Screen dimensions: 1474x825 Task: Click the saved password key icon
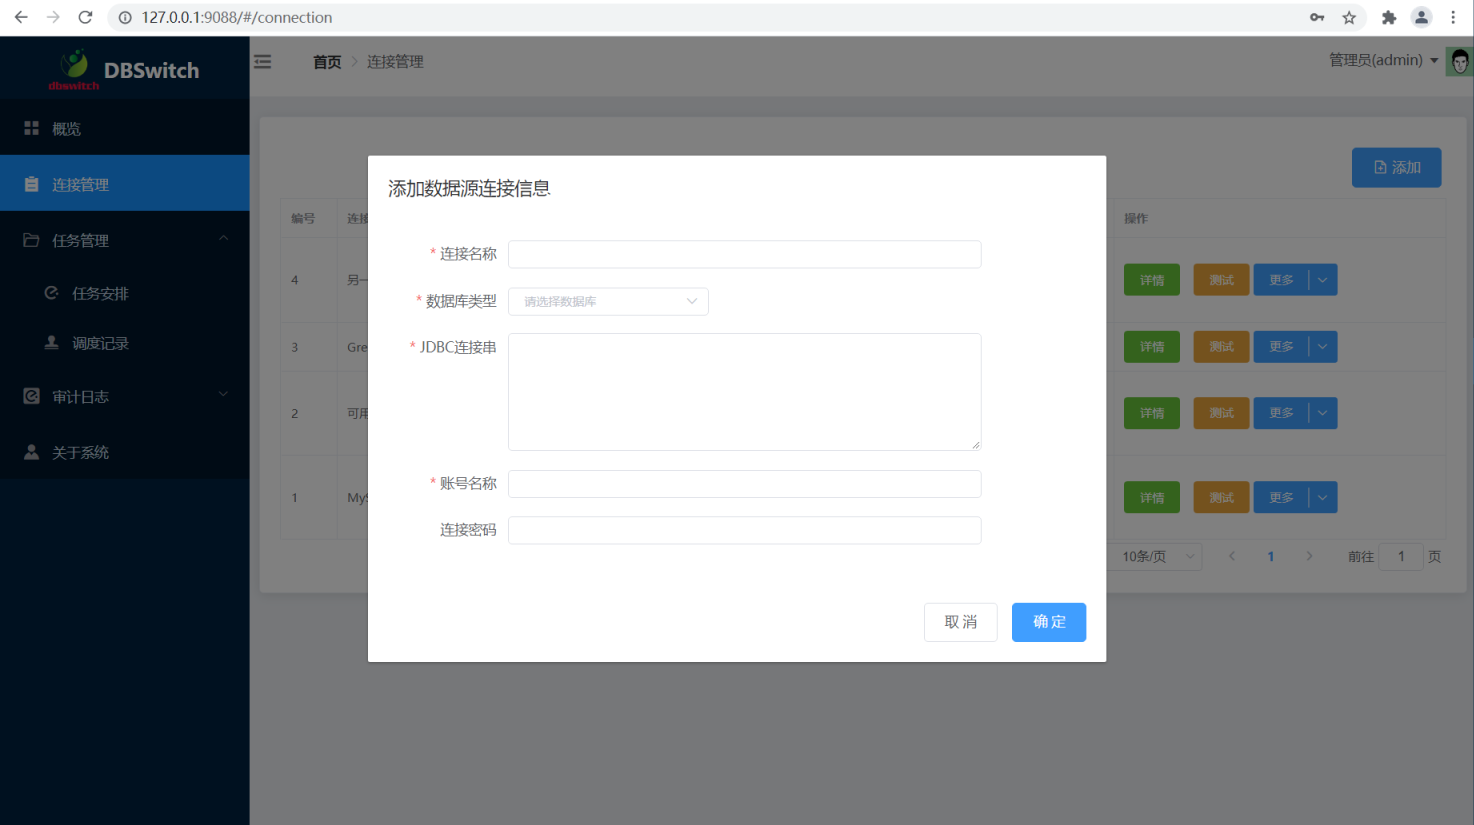pyautogui.click(x=1317, y=17)
